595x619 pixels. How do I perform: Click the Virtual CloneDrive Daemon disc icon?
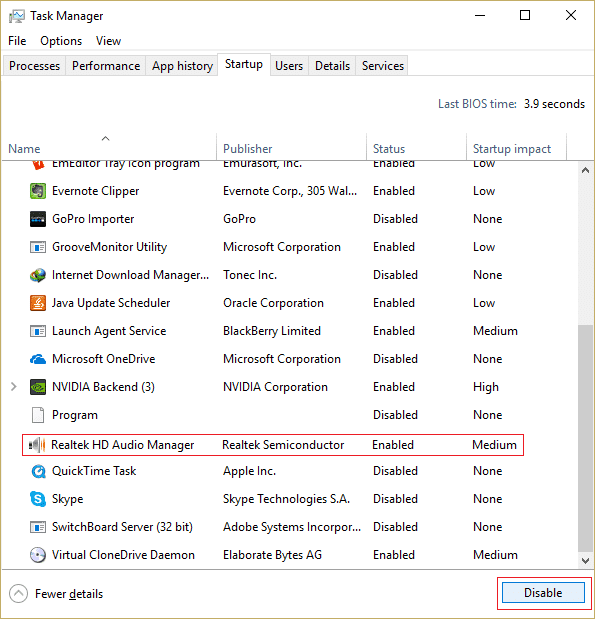(x=38, y=555)
